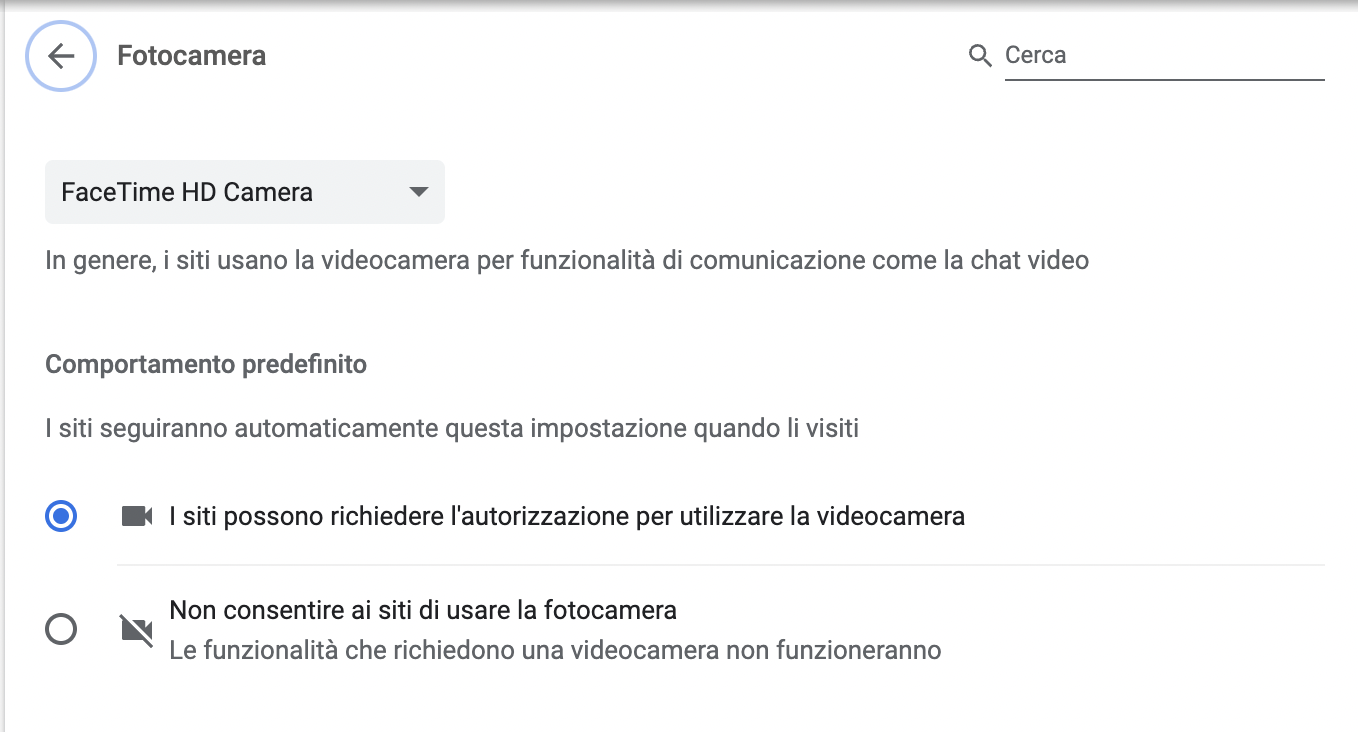Click the divider line between the two camera options

point(720,565)
